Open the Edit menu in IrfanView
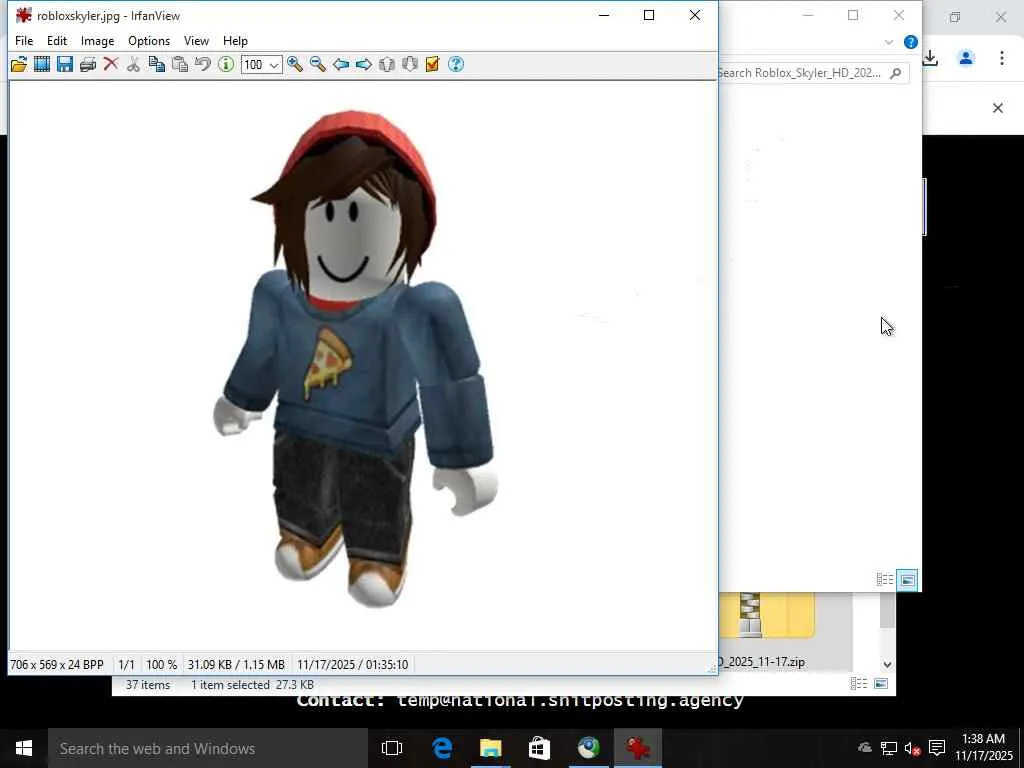Screen dimensions: 1024x768 point(57,40)
